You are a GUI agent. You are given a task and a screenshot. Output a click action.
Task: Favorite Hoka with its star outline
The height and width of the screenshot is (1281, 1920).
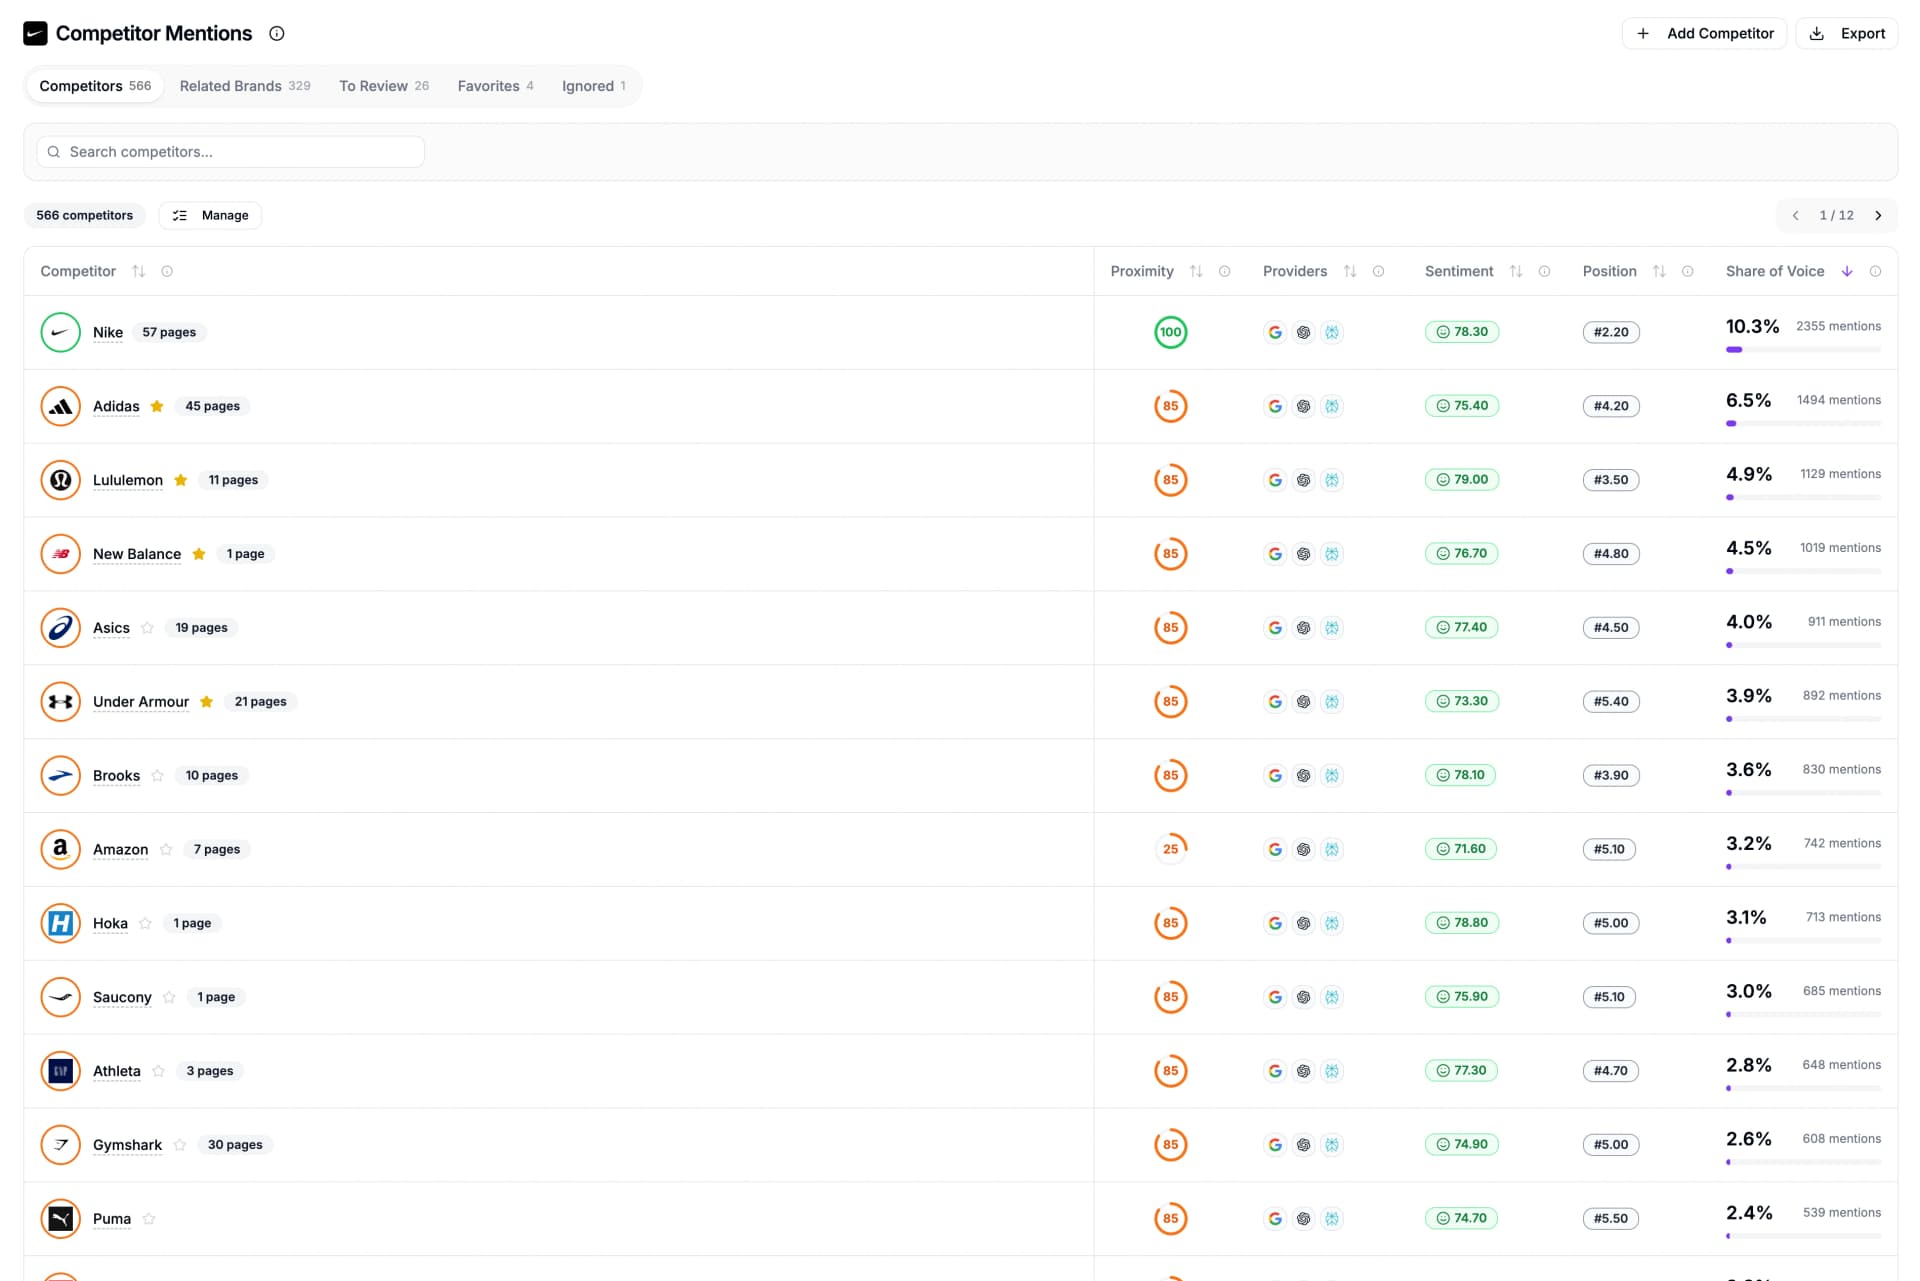coord(146,923)
